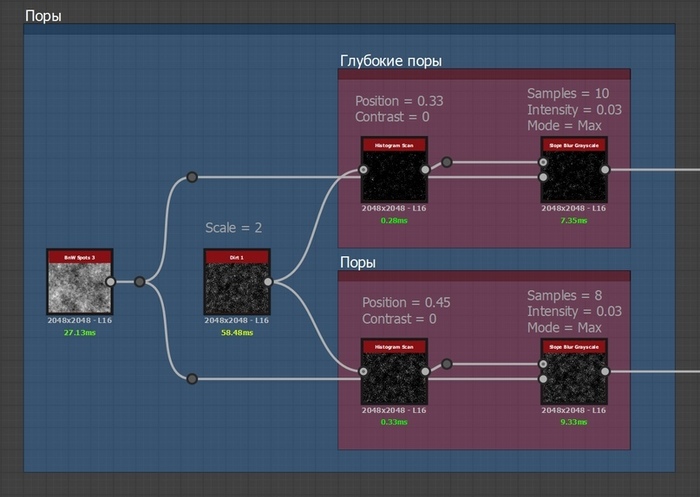
Task: Click input connector of 0.28ms Histogram Scan
Action: point(363,170)
